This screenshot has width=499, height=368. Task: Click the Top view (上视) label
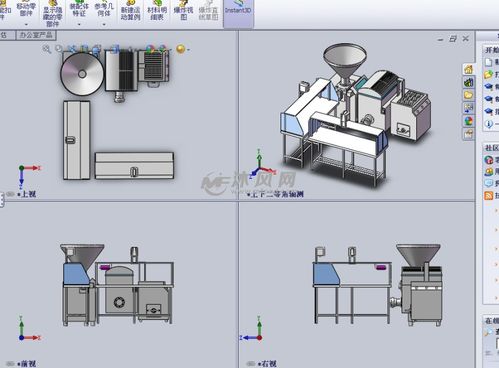(28, 194)
